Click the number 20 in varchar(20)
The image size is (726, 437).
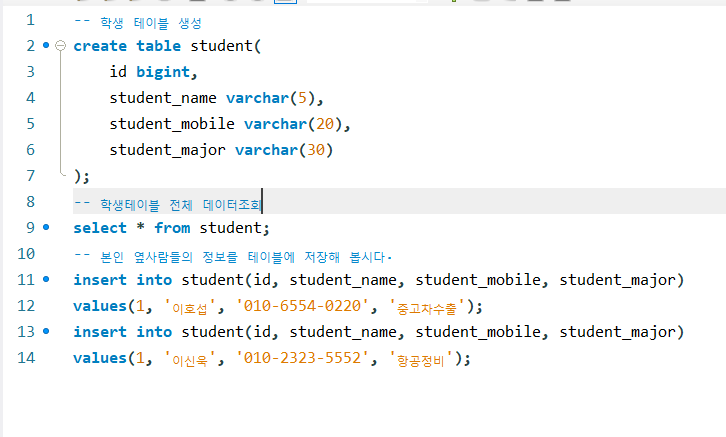click(x=325, y=124)
